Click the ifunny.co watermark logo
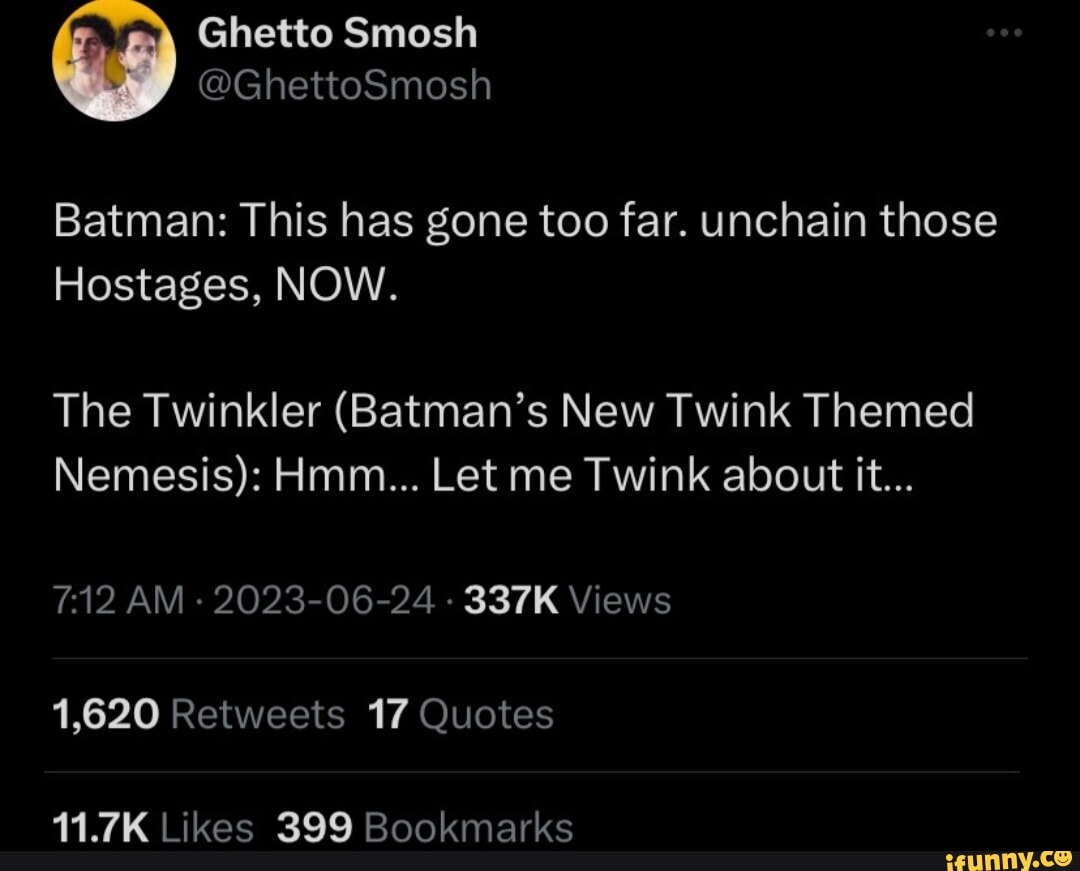 click(1001, 855)
